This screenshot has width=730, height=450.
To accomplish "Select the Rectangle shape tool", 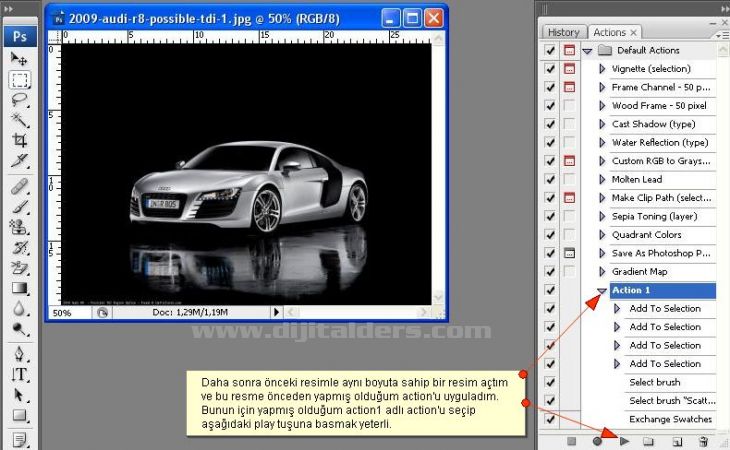I will click(19, 415).
